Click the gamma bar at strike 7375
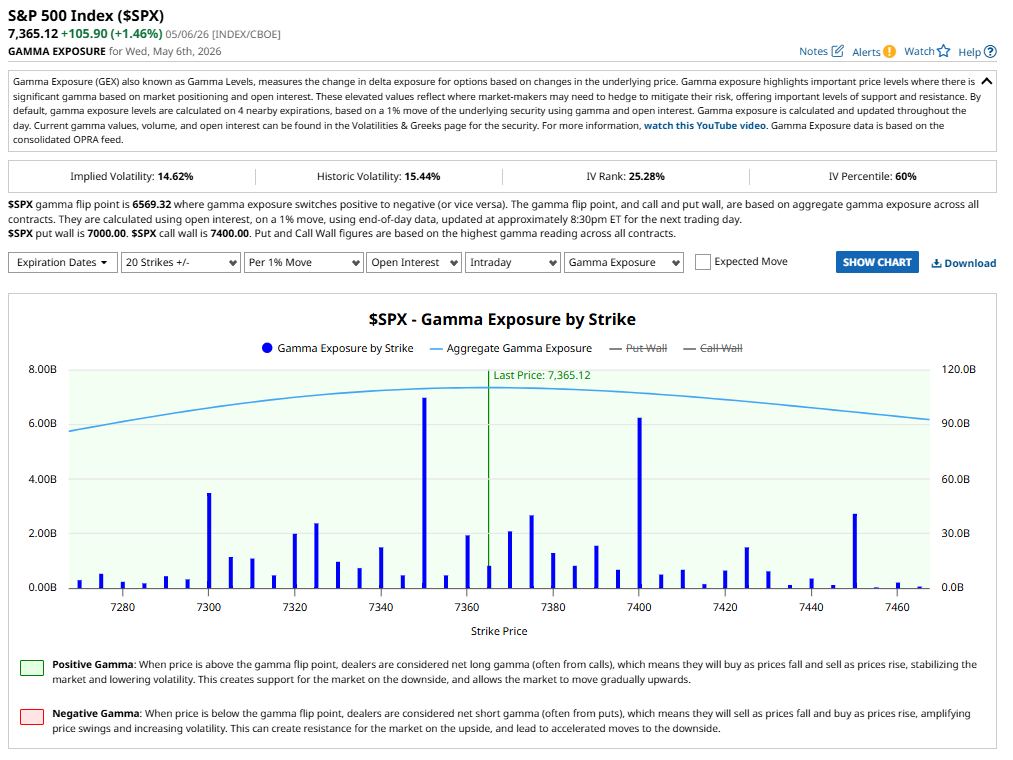Screen dimensions: 1013x760 (531, 551)
